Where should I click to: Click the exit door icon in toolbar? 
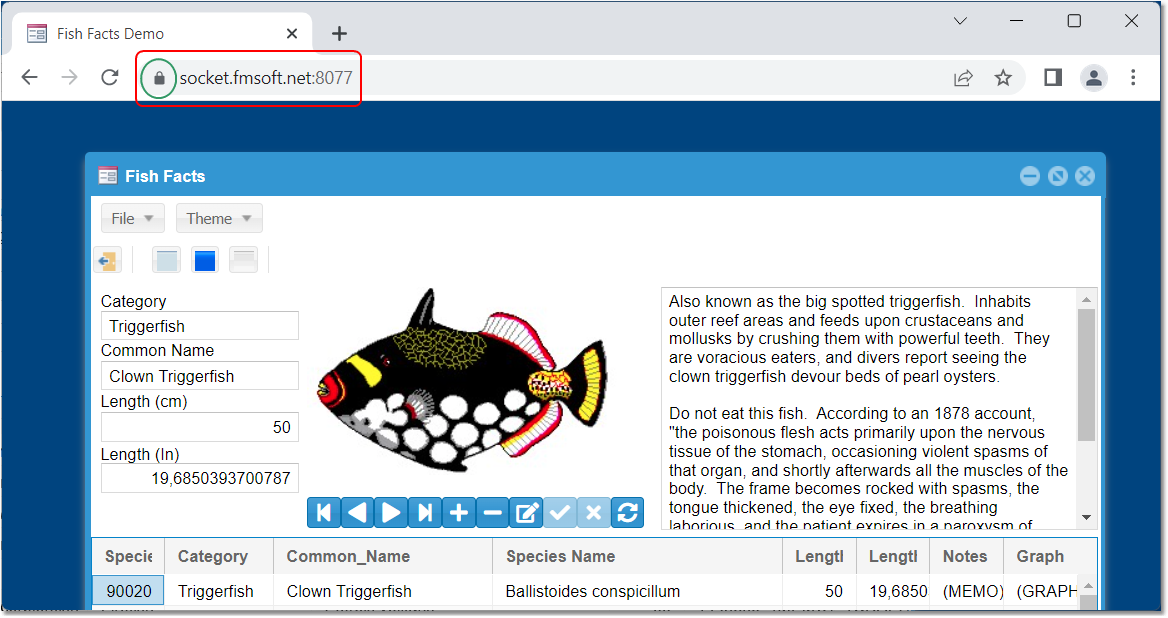pos(108,260)
